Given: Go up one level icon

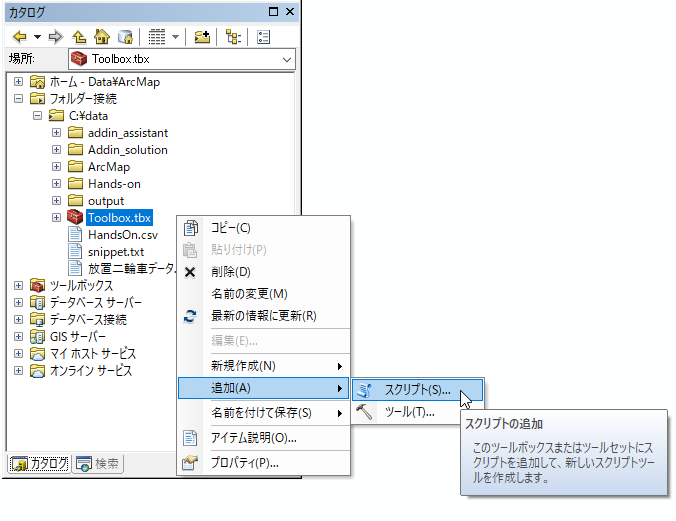Looking at the screenshot, I should (x=79, y=37).
